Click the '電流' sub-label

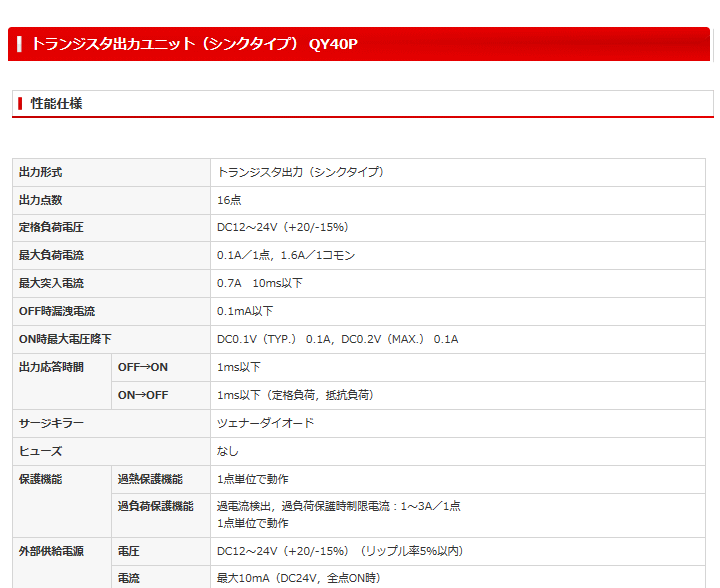[129, 578]
